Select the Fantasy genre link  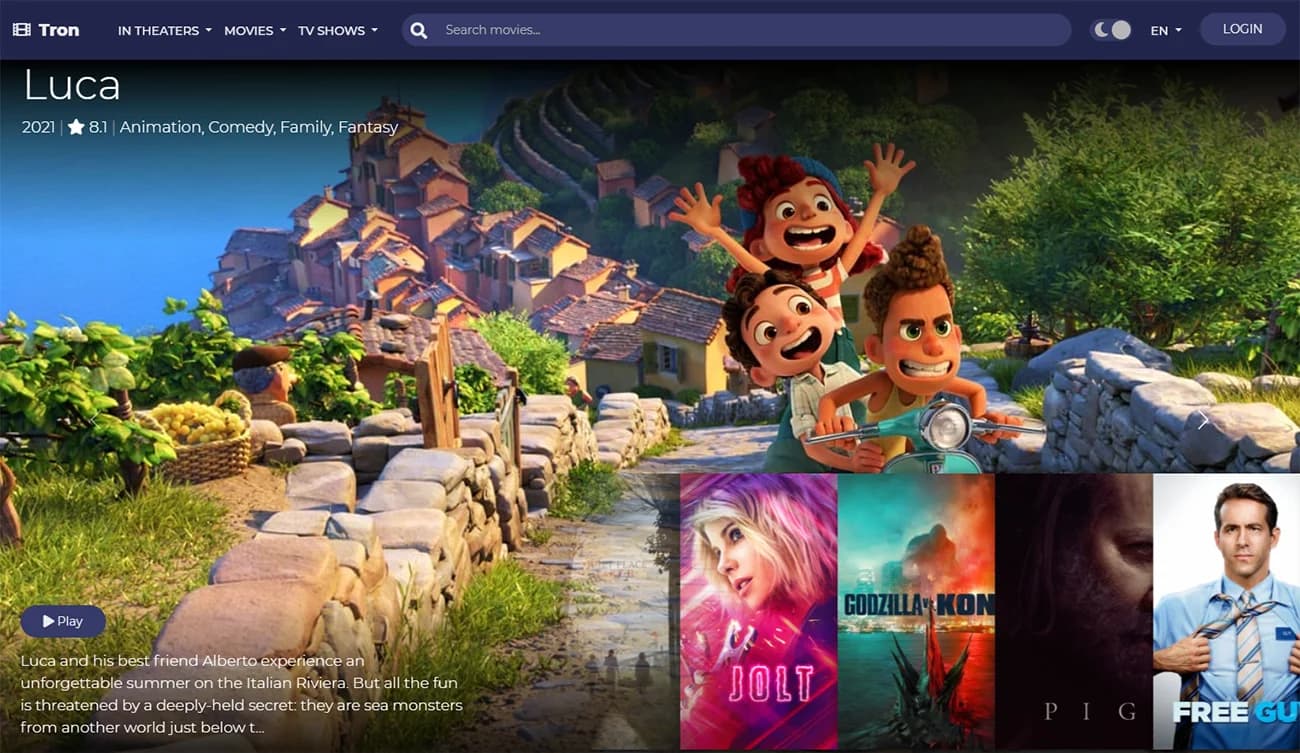point(368,127)
